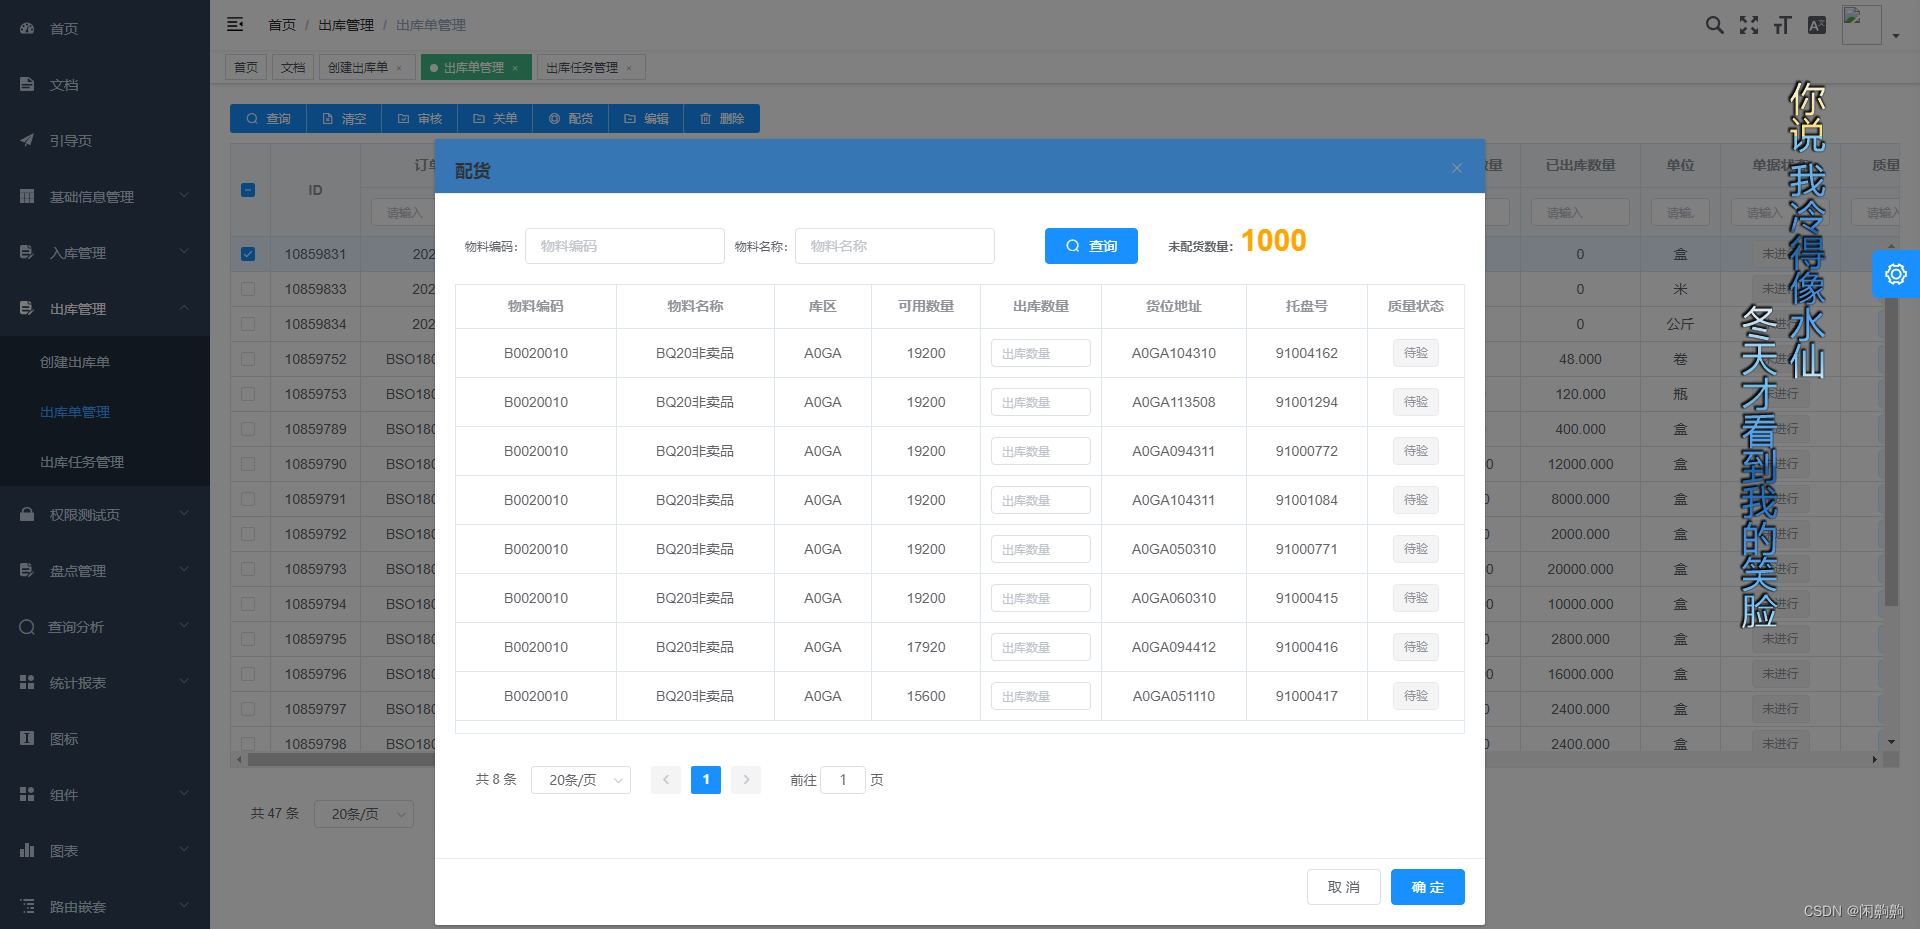This screenshot has height=929, width=1920.
Task: Click the main table horizontal scrollbar
Action: 341,760
